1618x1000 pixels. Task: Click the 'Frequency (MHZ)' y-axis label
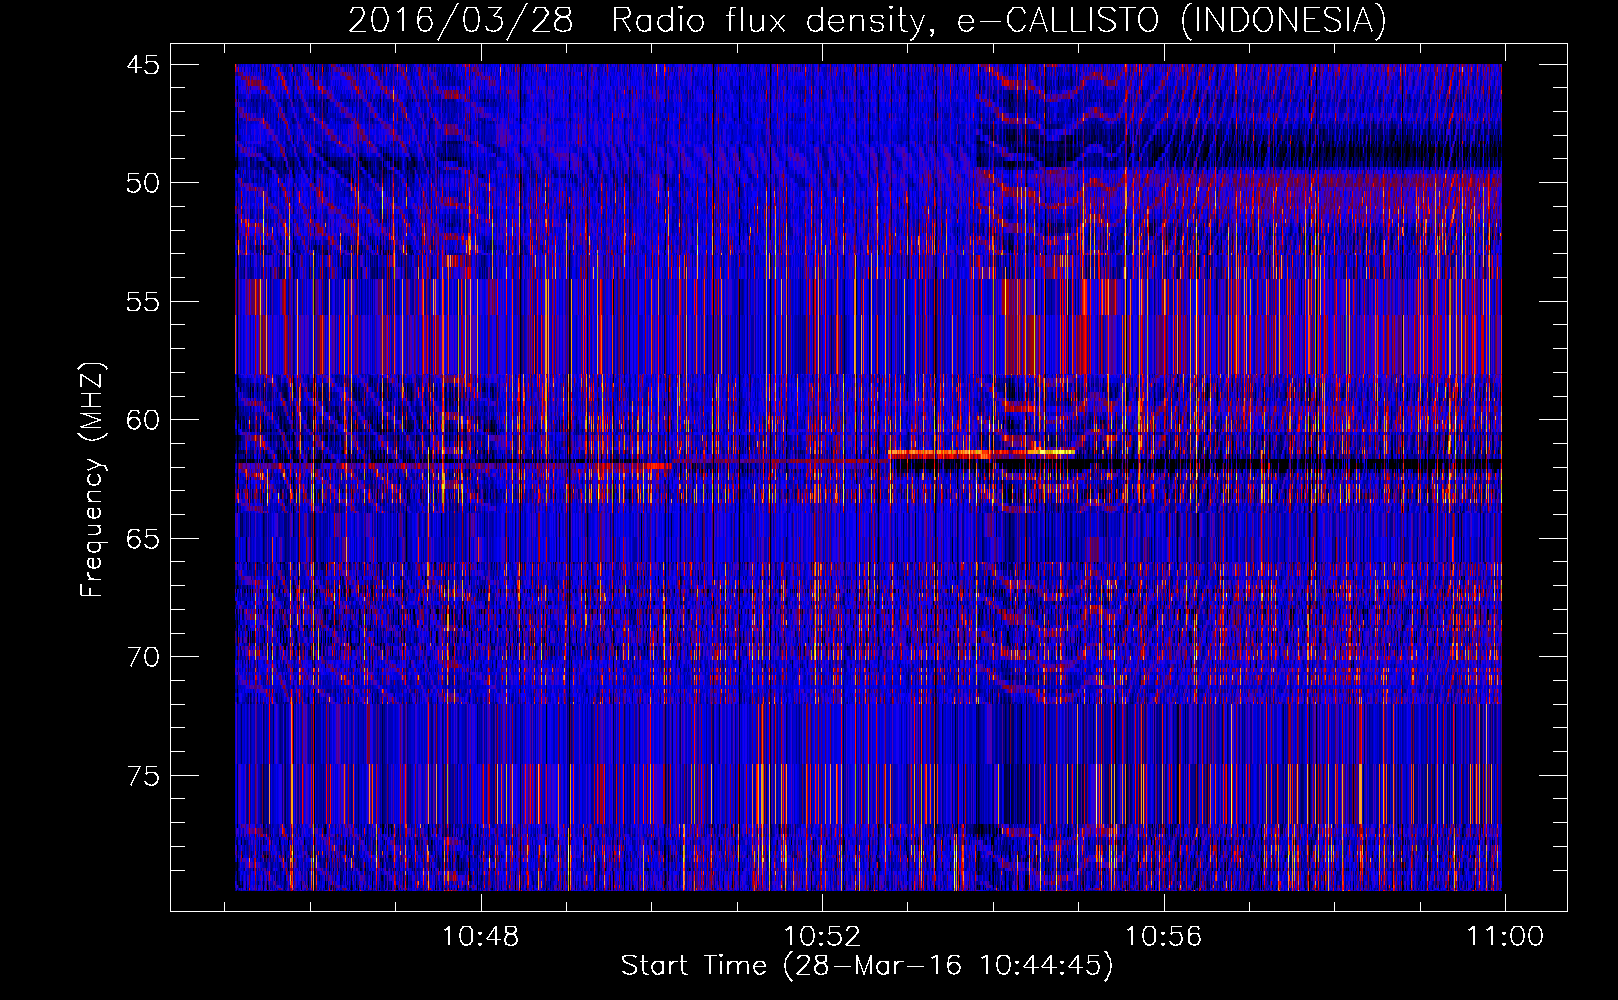[92, 479]
